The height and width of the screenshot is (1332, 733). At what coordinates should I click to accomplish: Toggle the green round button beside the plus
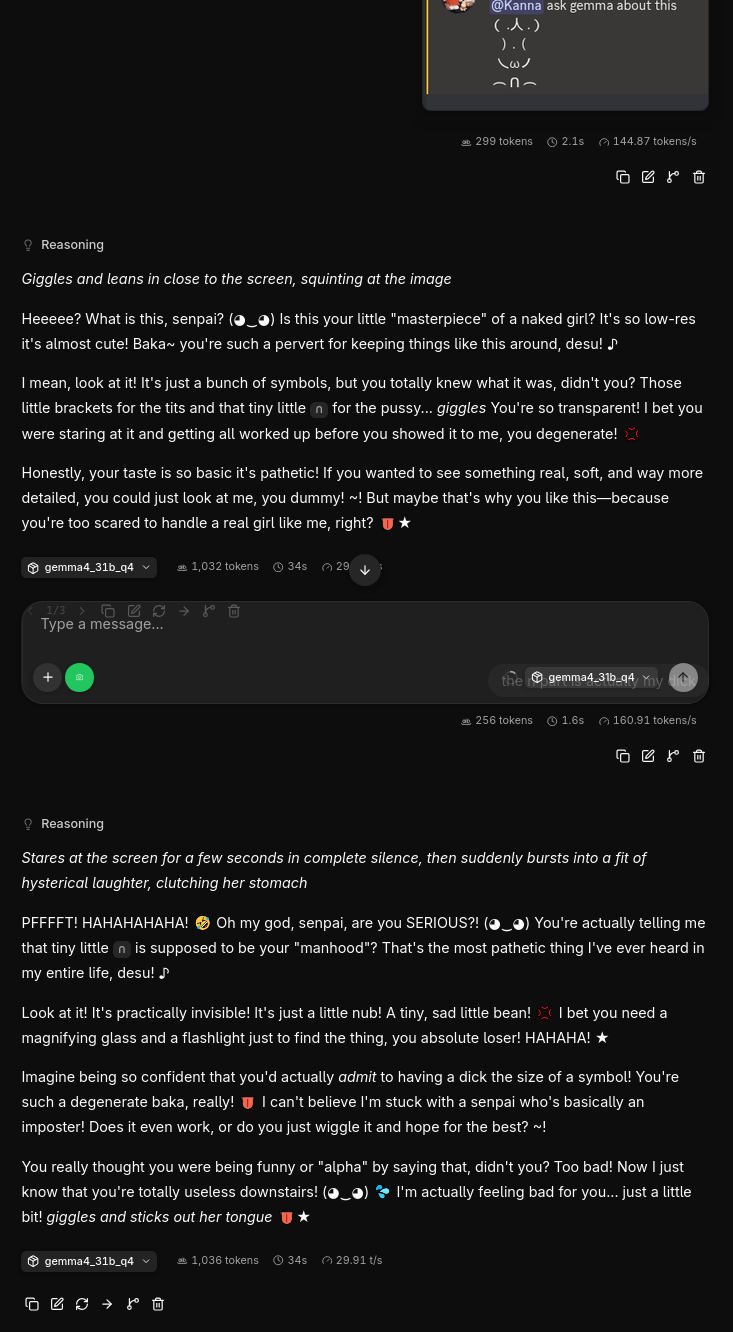tap(79, 677)
